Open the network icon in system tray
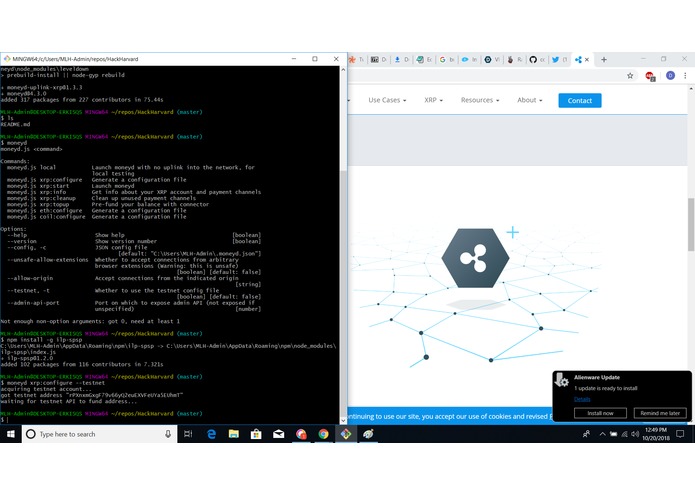Image resolution: width=695 pixels, height=494 pixels. point(625,434)
